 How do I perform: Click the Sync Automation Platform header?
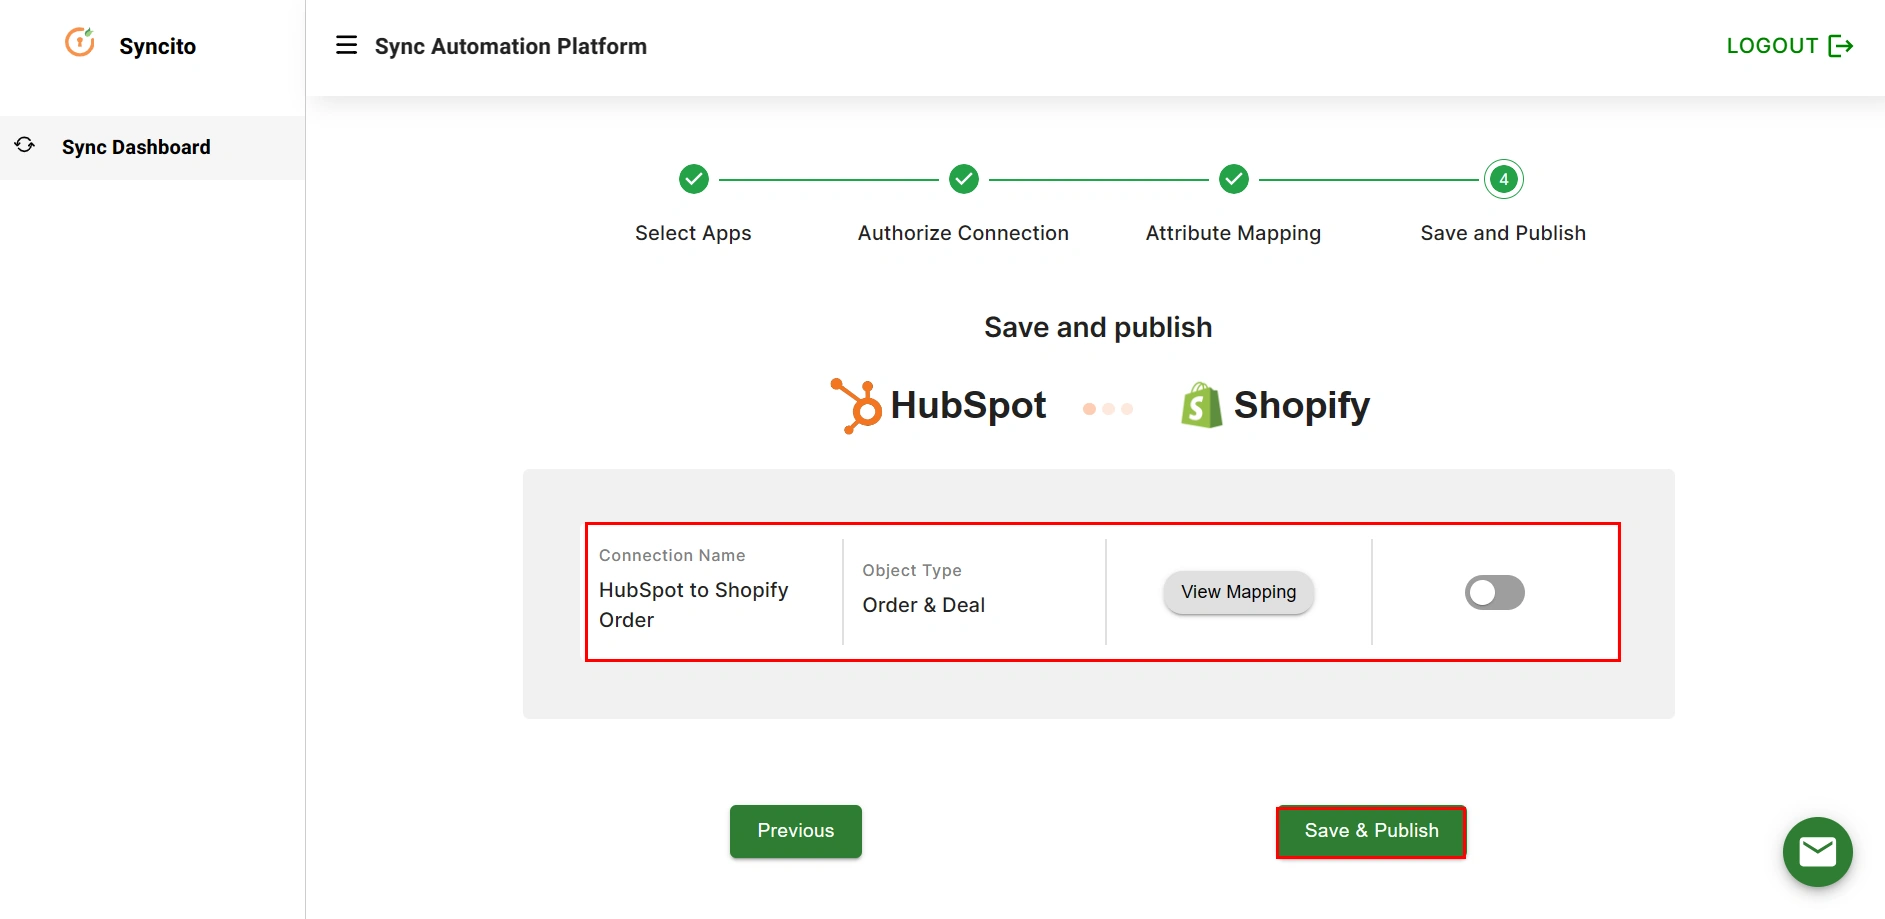pos(511,46)
